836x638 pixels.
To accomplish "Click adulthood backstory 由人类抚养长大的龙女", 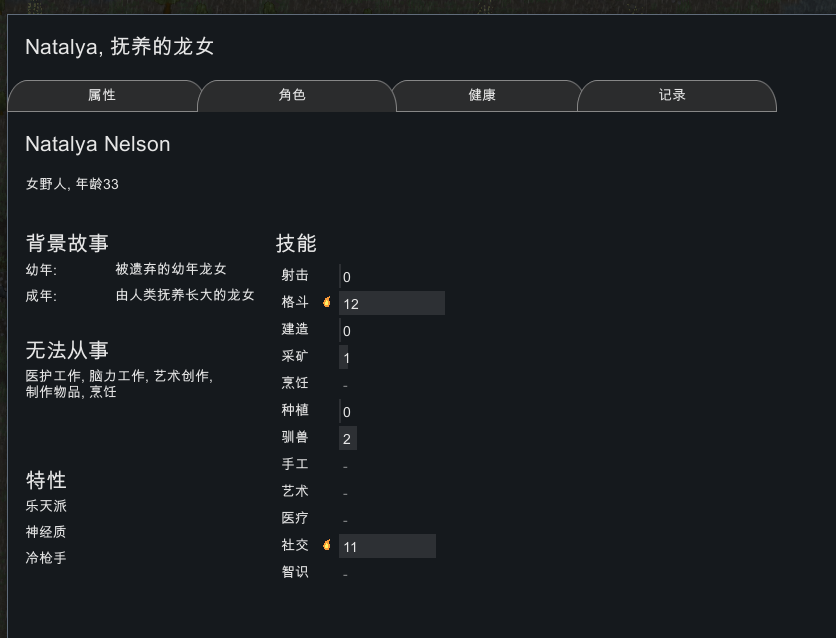I will point(185,295).
